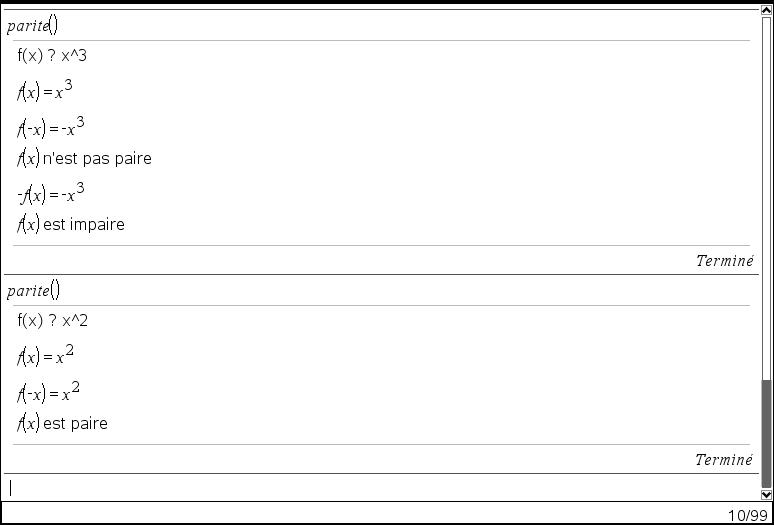
Task: Click the 'f(x) est impaire' result
Action: (71, 225)
